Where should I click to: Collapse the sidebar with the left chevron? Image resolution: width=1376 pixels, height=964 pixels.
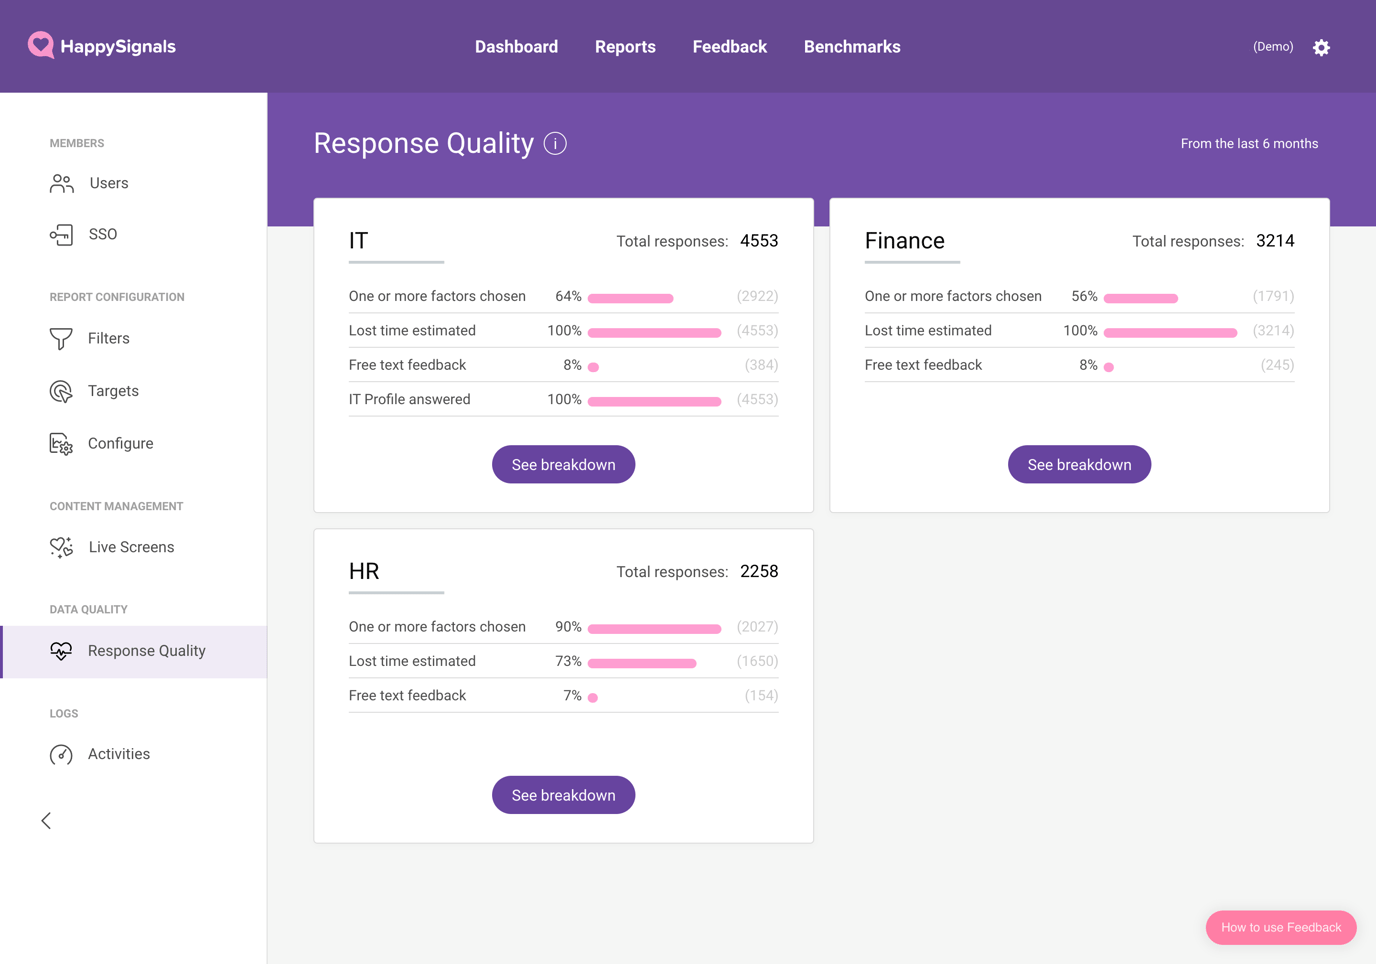pos(46,821)
